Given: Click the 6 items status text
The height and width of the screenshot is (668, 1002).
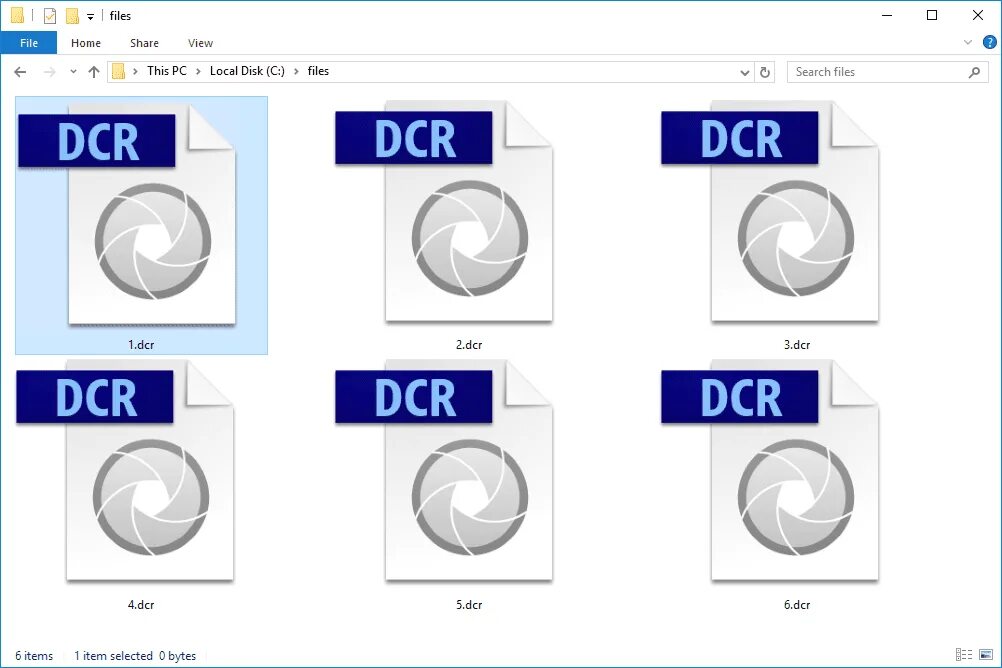Looking at the screenshot, I should [x=34, y=656].
